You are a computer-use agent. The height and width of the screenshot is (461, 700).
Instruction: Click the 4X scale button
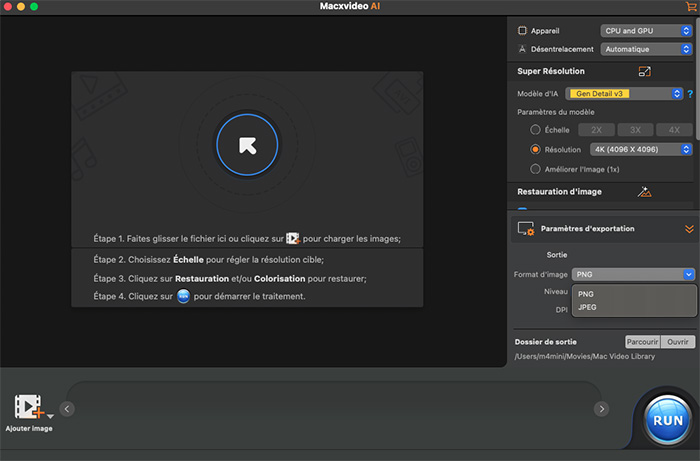tap(674, 130)
